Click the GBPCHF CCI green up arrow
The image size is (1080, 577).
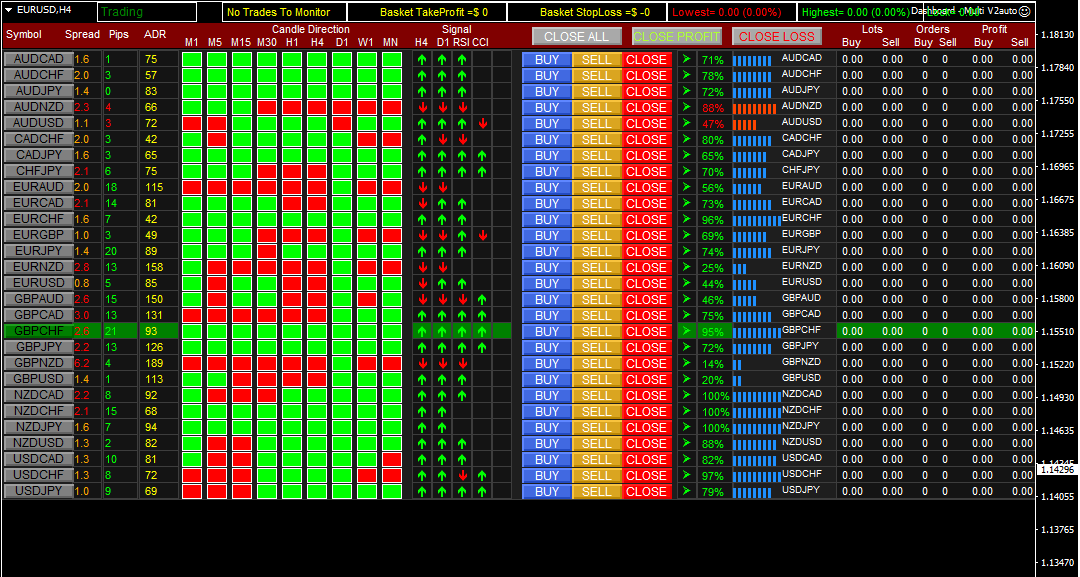[x=482, y=331]
